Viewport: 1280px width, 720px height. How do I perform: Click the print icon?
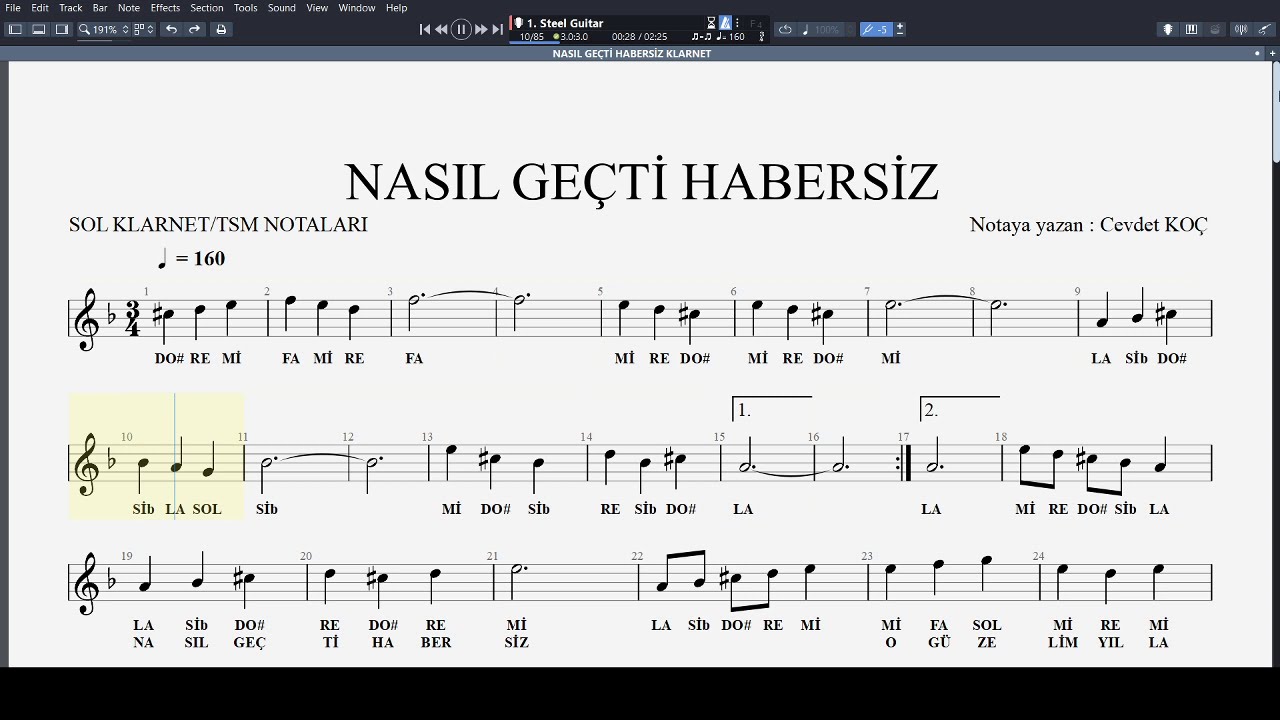point(221,29)
